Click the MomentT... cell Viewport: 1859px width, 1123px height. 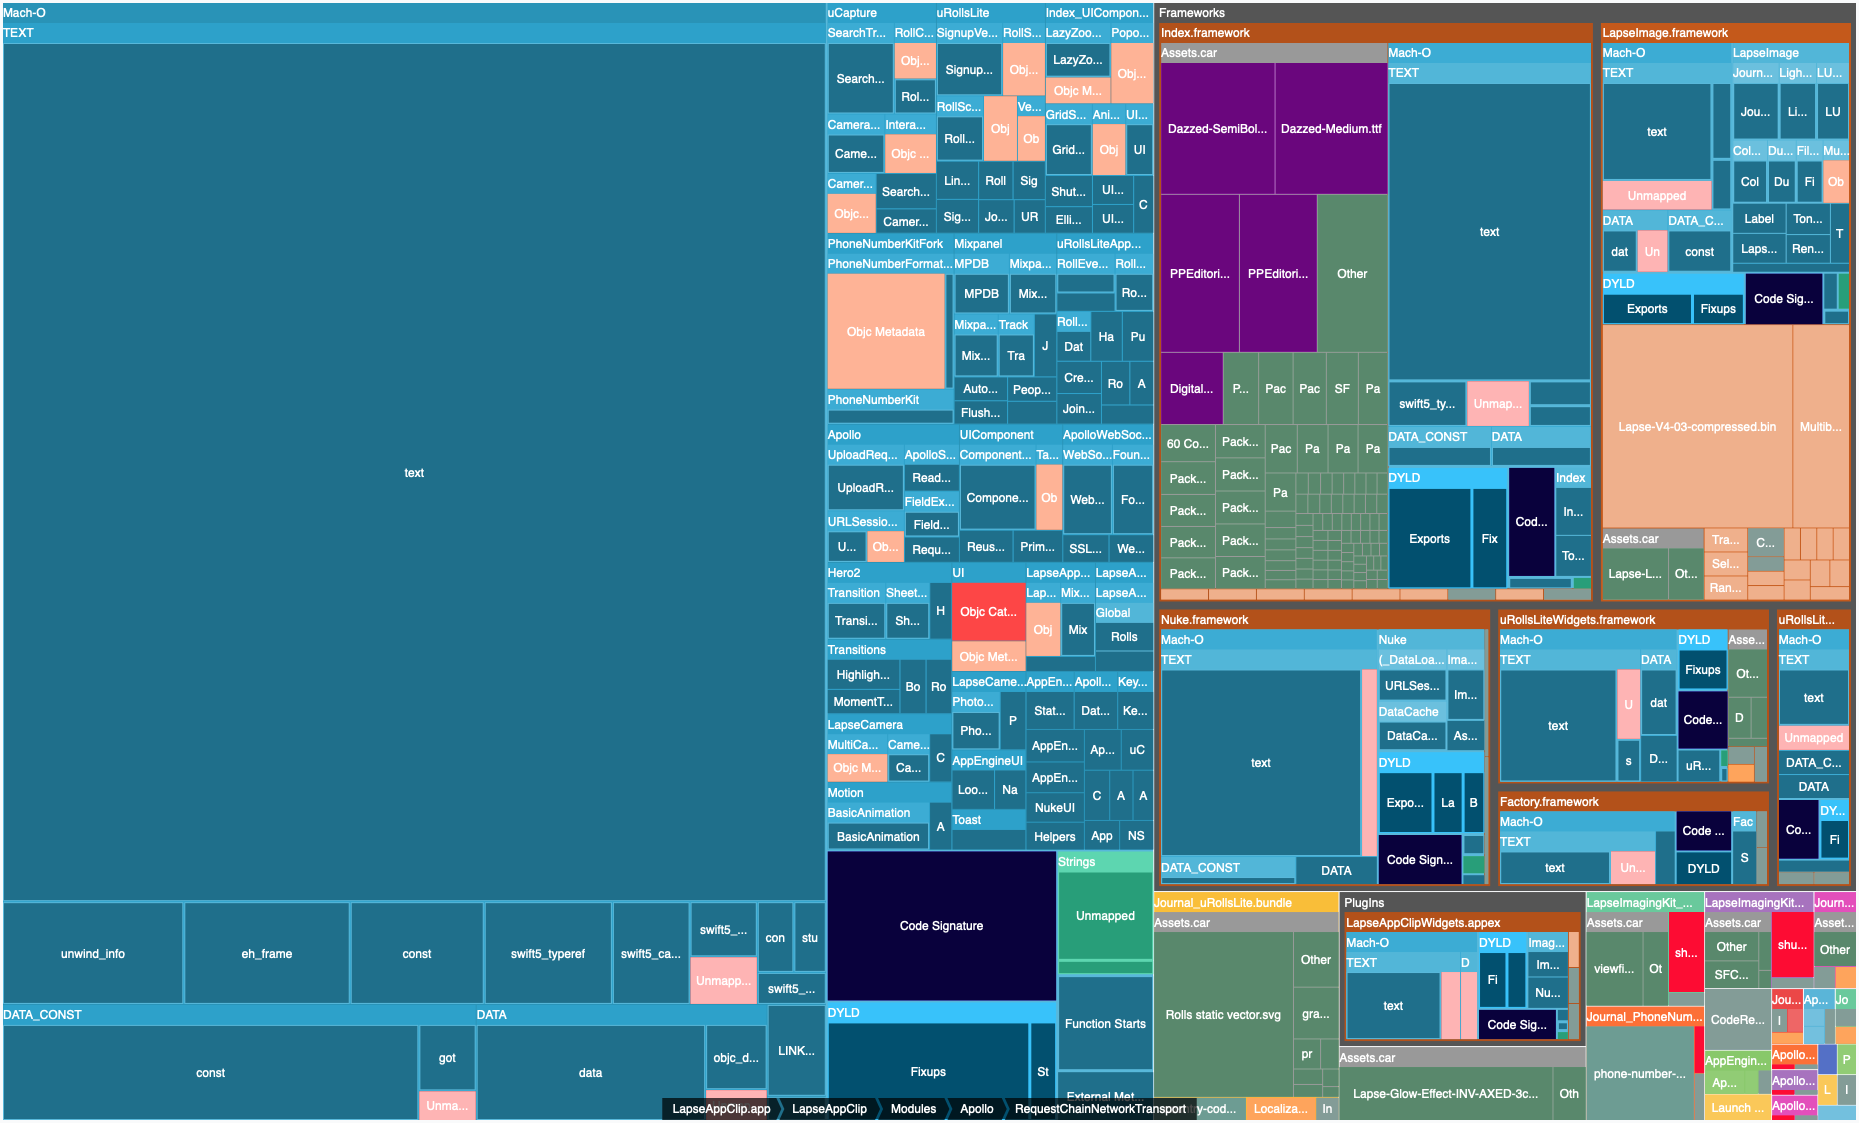click(x=862, y=701)
